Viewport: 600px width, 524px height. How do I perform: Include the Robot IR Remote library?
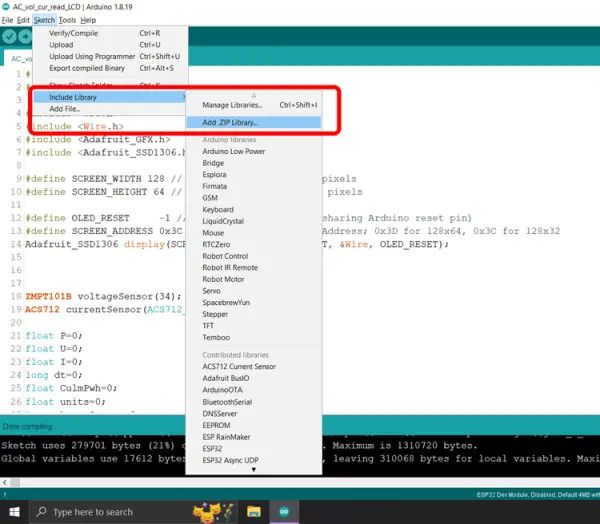[254, 268]
